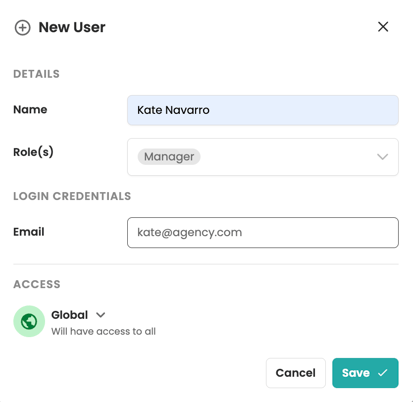The height and width of the screenshot is (402, 413).
Task: Click the Name field label
Action: pyautogui.click(x=30, y=110)
